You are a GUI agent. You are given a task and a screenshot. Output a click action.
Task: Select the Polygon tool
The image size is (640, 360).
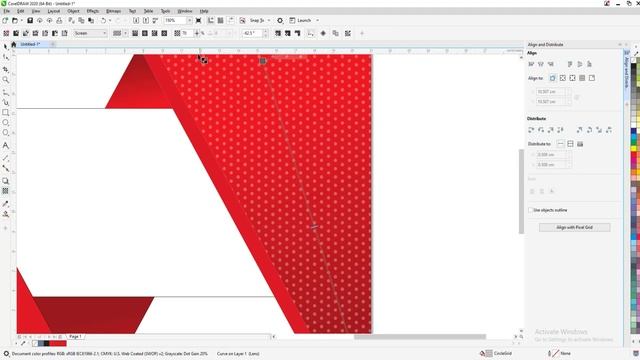click(5, 133)
